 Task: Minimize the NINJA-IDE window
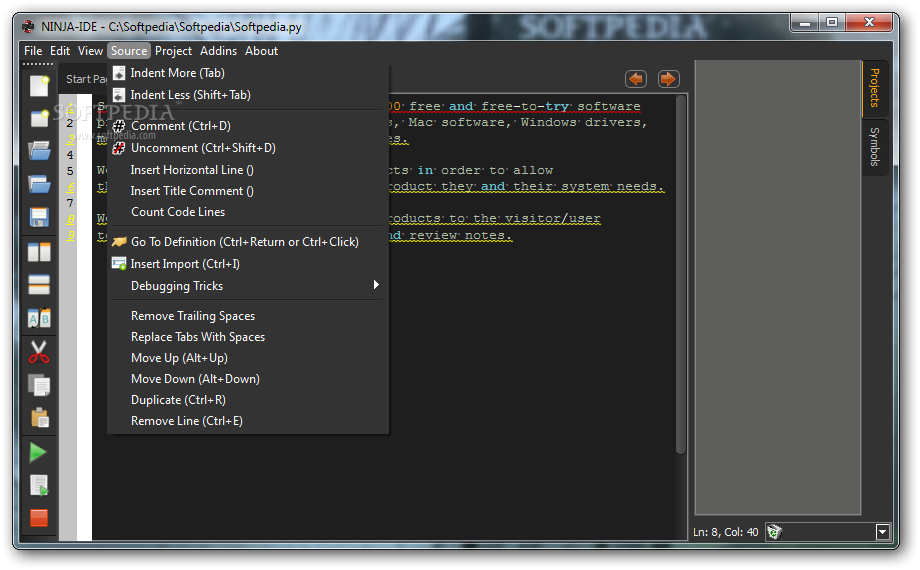[x=805, y=23]
